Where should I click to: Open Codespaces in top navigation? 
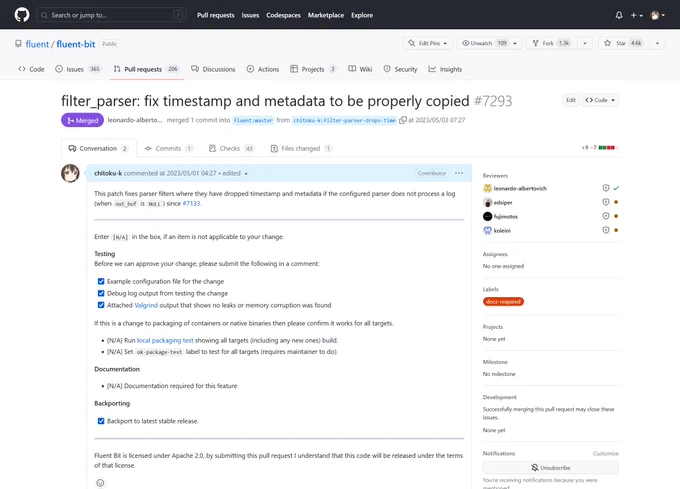283,15
